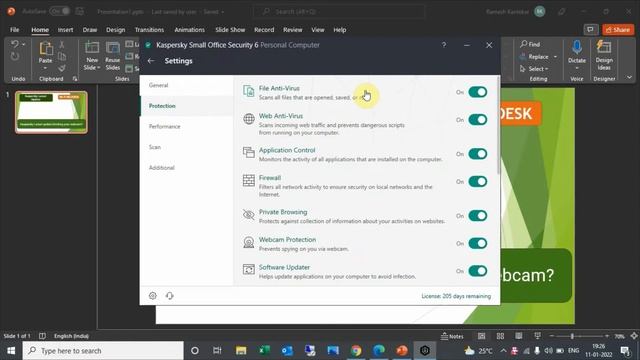The width and height of the screenshot is (640, 360).
Task: Open Find in Editing group
Action: tap(530, 44)
